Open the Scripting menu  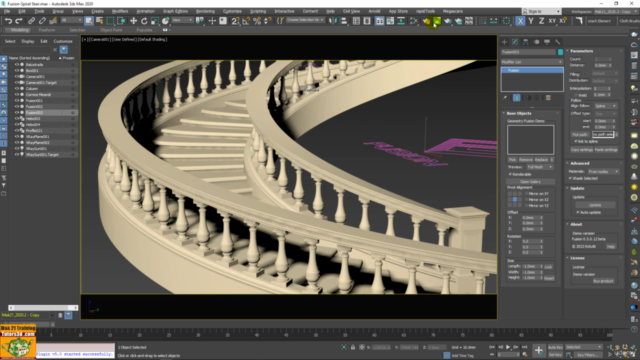pyautogui.click(x=258, y=11)
